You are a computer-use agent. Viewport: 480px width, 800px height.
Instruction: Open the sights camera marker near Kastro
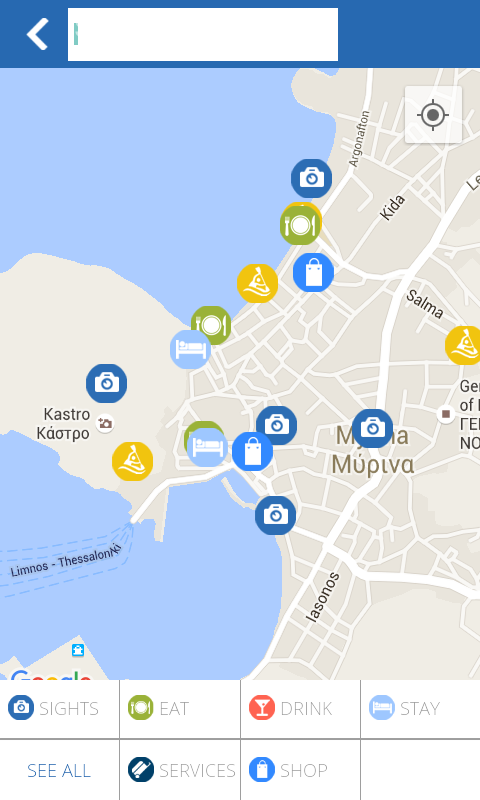[106, 383]
